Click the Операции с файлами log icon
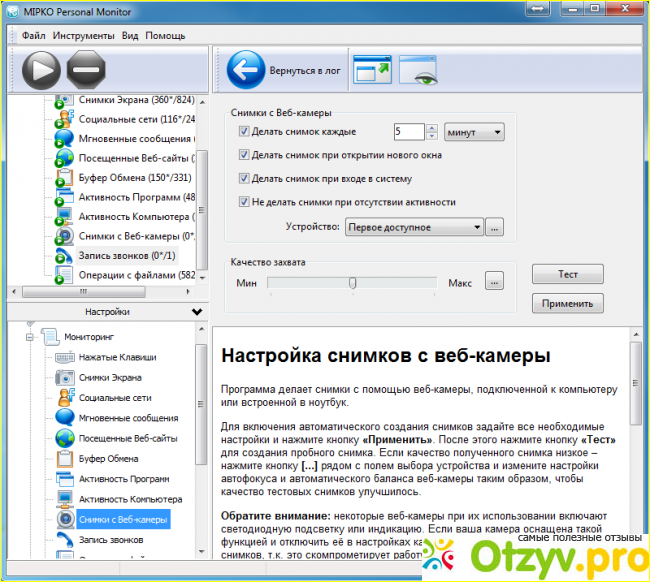 [64, 275]
